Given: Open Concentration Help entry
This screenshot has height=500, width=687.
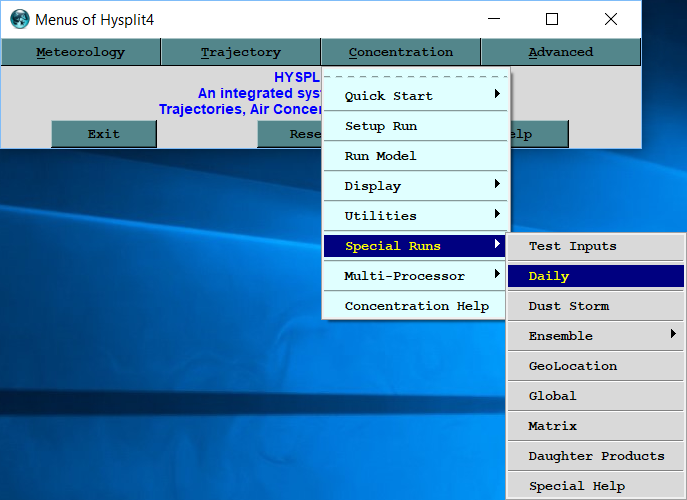Looking at the screenshot, I should point(415,306).
